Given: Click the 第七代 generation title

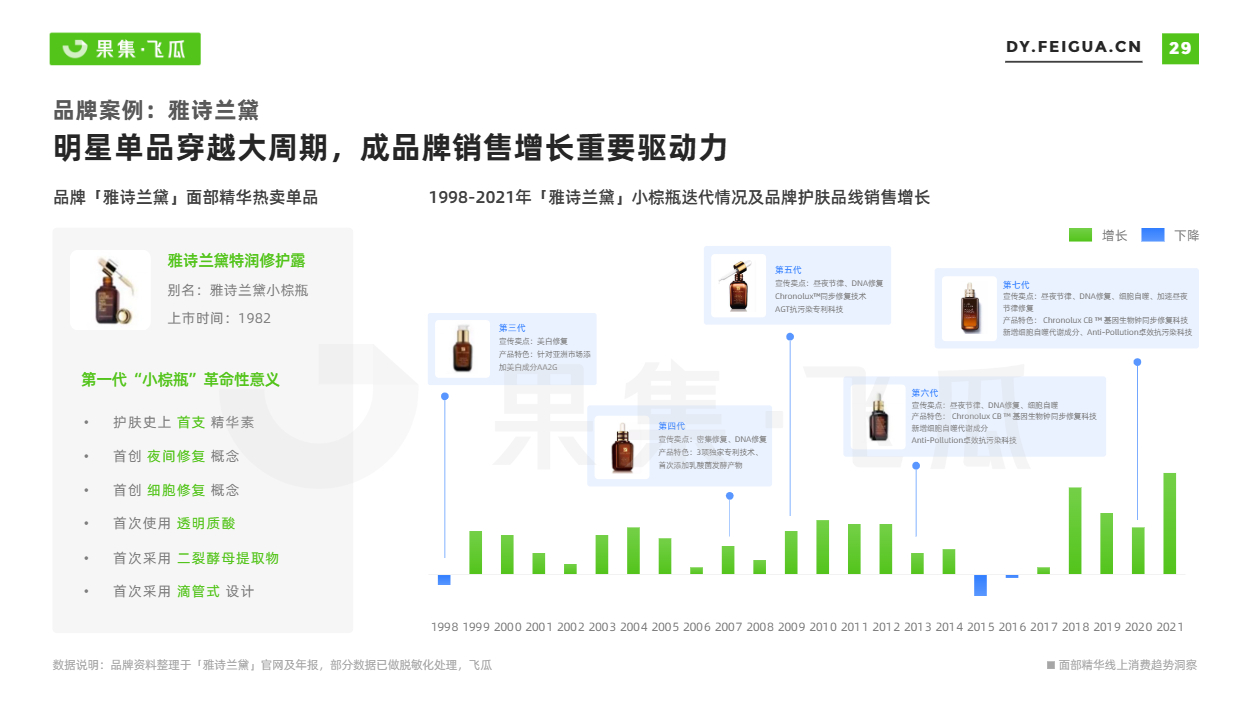Looking at the screenshot, I should 1016,285.
